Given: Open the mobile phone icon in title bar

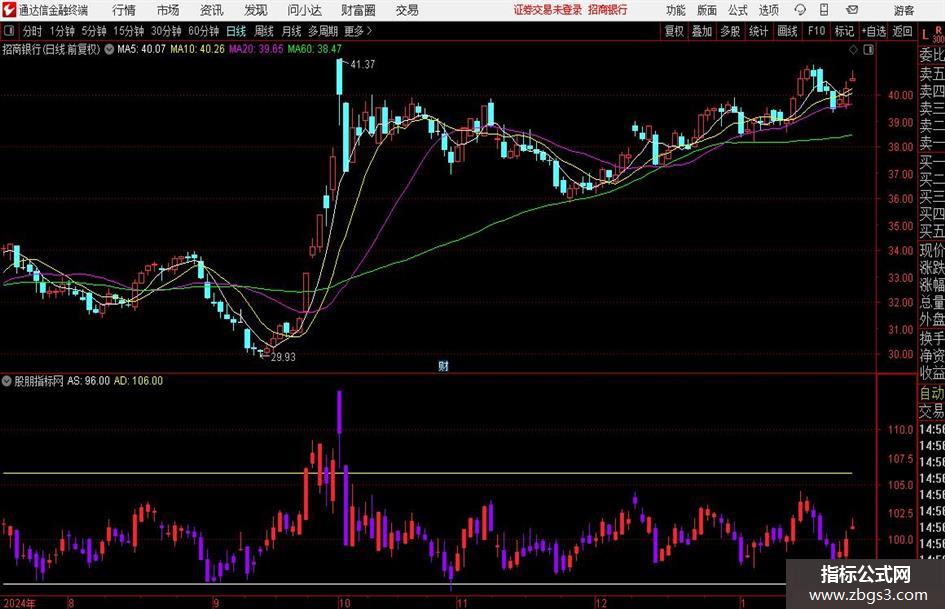Looking at the screenshot, I should tap(824, 10).
